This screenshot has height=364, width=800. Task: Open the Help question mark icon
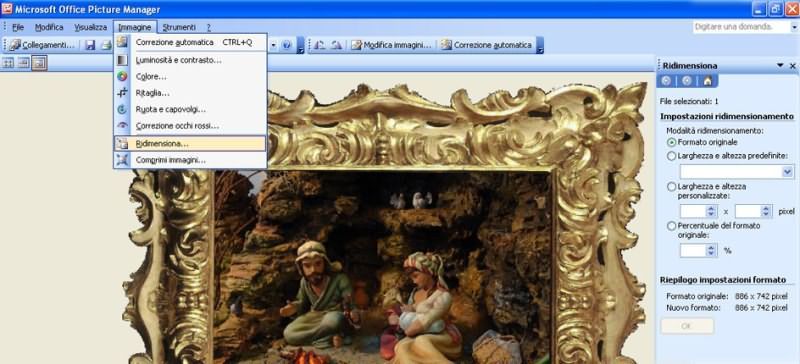coord(286,45)
